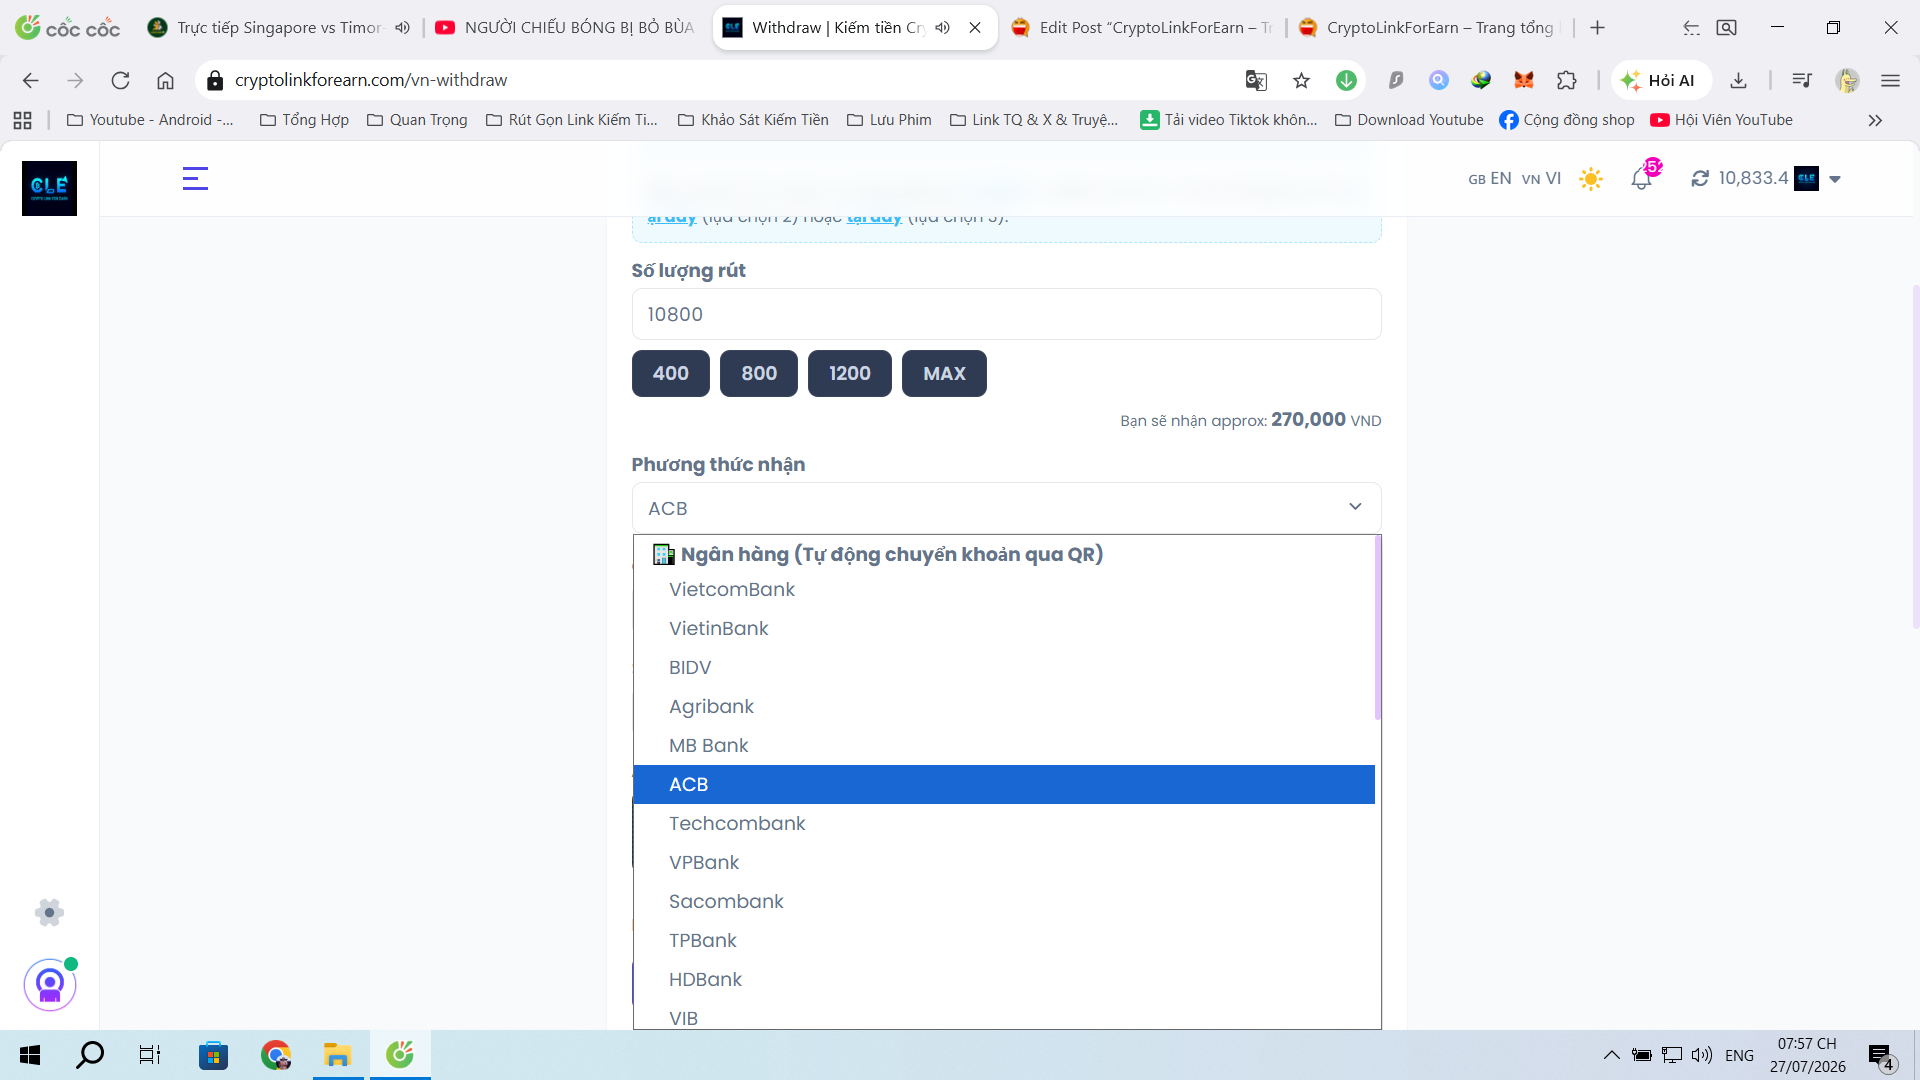Select VietcomBank from the list

click(x=1004, y=590)
